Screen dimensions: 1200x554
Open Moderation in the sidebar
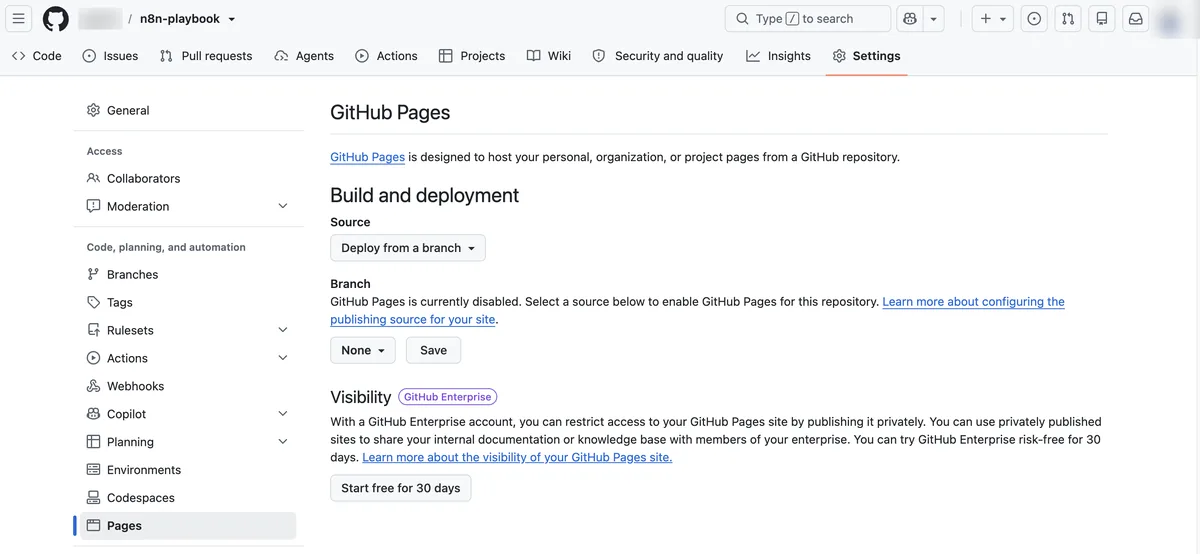point(188,206)
